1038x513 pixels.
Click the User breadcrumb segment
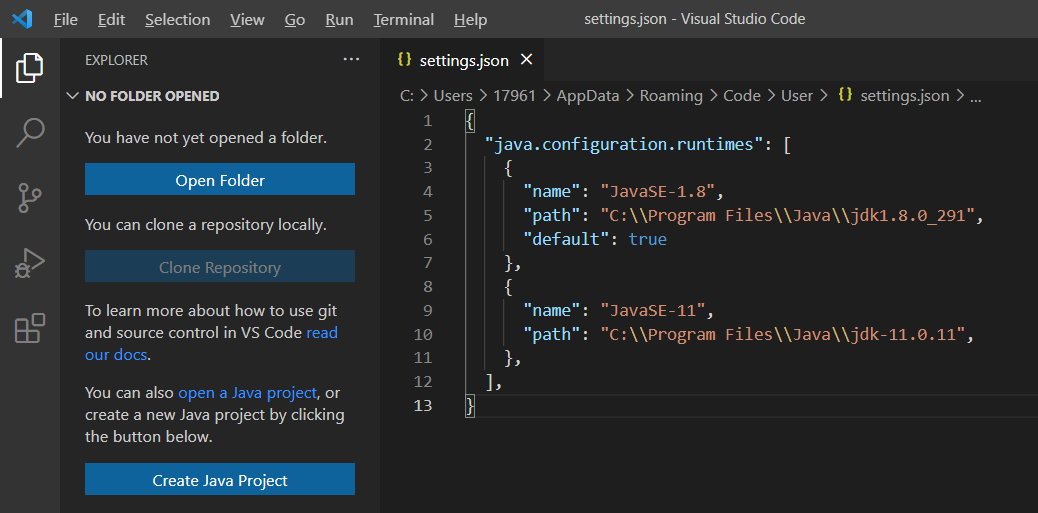(796, 96)
